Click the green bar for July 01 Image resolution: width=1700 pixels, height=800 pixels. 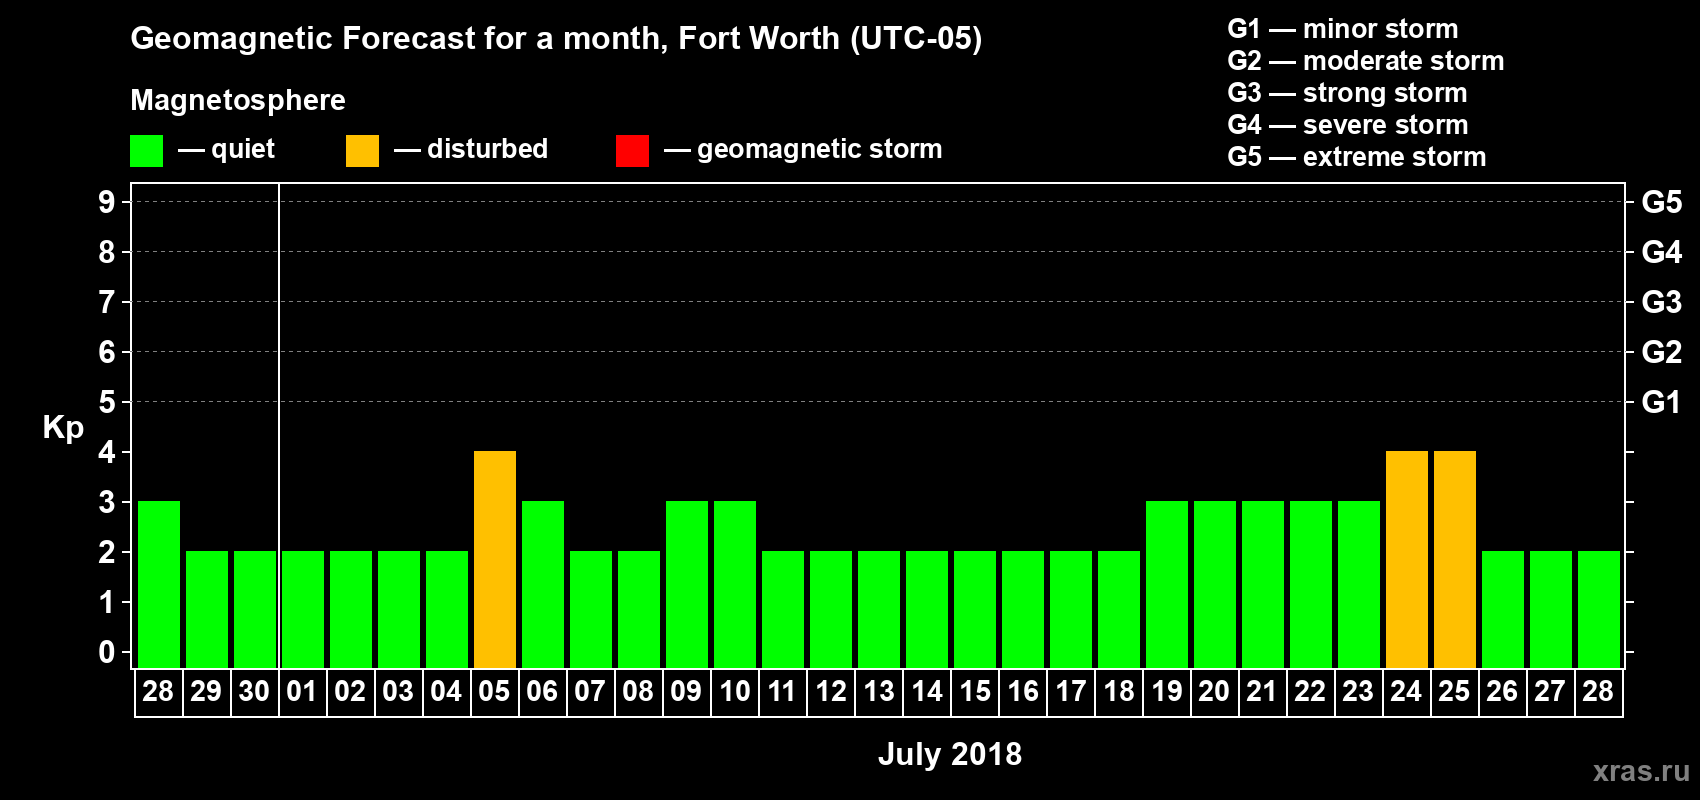(303, 609)
